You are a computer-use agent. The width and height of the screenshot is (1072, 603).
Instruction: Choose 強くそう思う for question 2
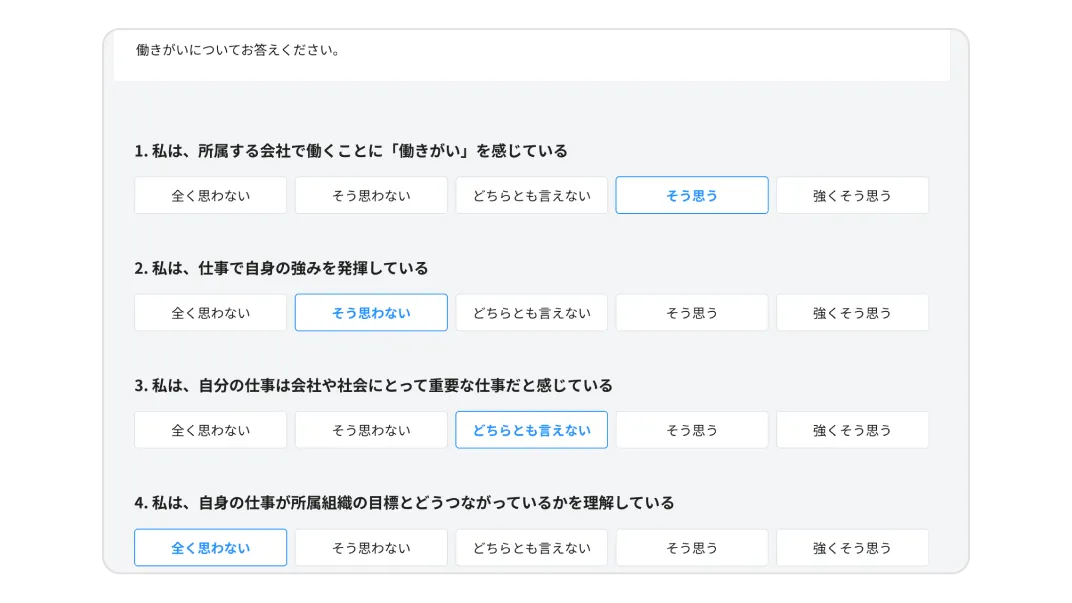pyautogui.click(x=852, y=312)
